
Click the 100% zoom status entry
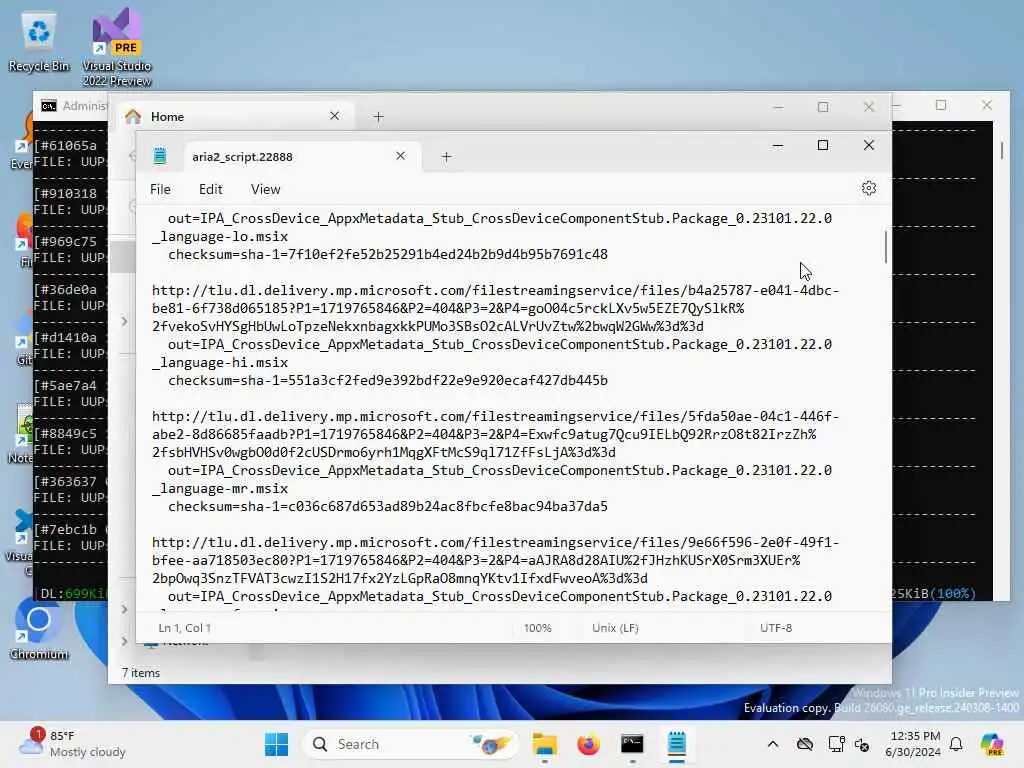point(537,628)
